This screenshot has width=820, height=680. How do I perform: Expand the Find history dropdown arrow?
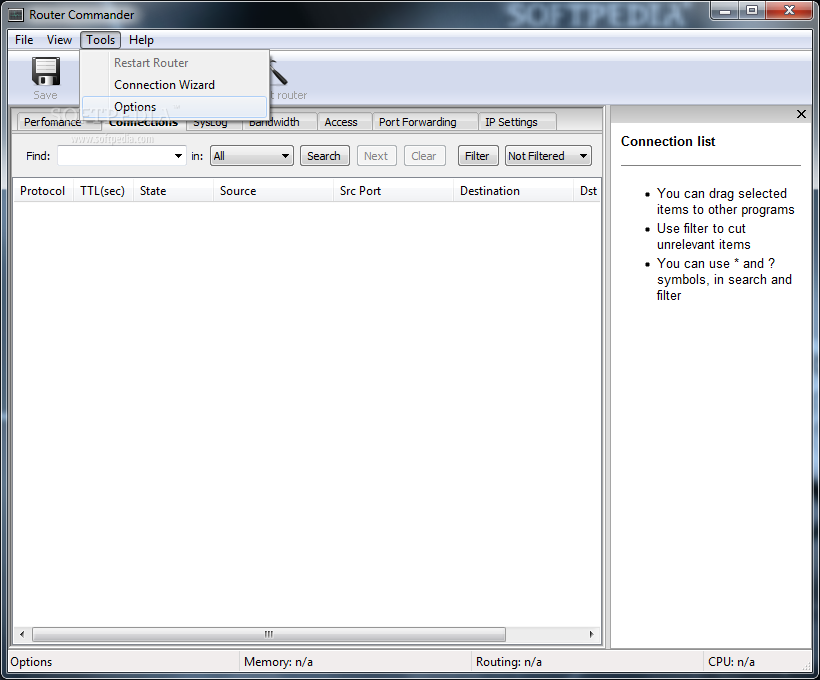tap(178, 156)
